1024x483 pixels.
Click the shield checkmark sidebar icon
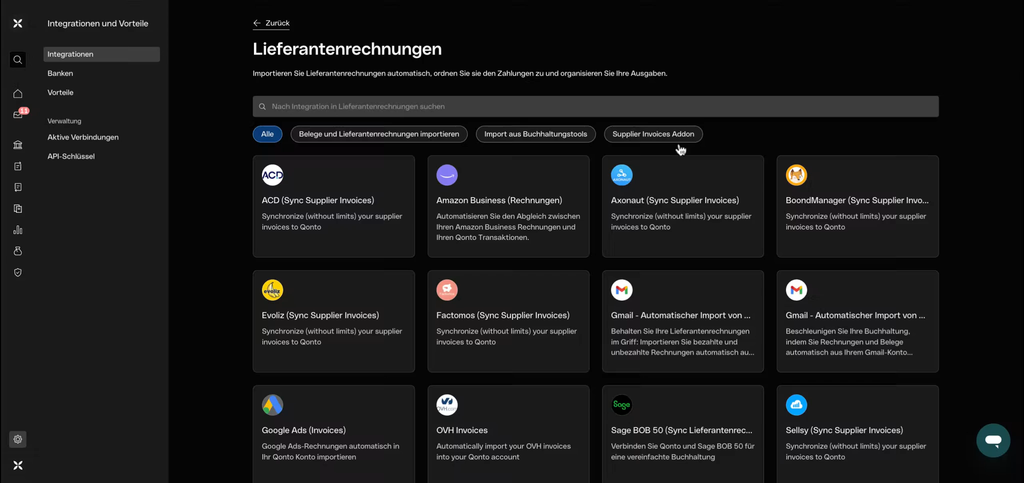pos(18,272)
